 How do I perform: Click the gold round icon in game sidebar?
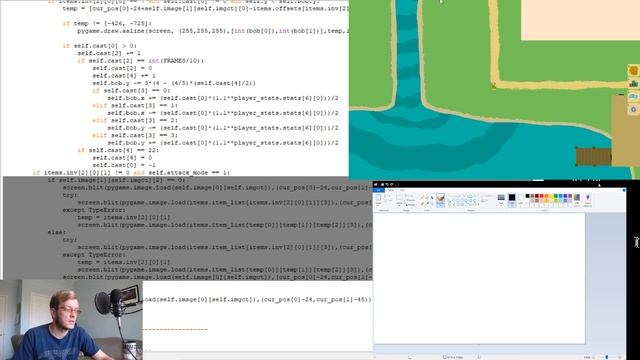(633, 71)
